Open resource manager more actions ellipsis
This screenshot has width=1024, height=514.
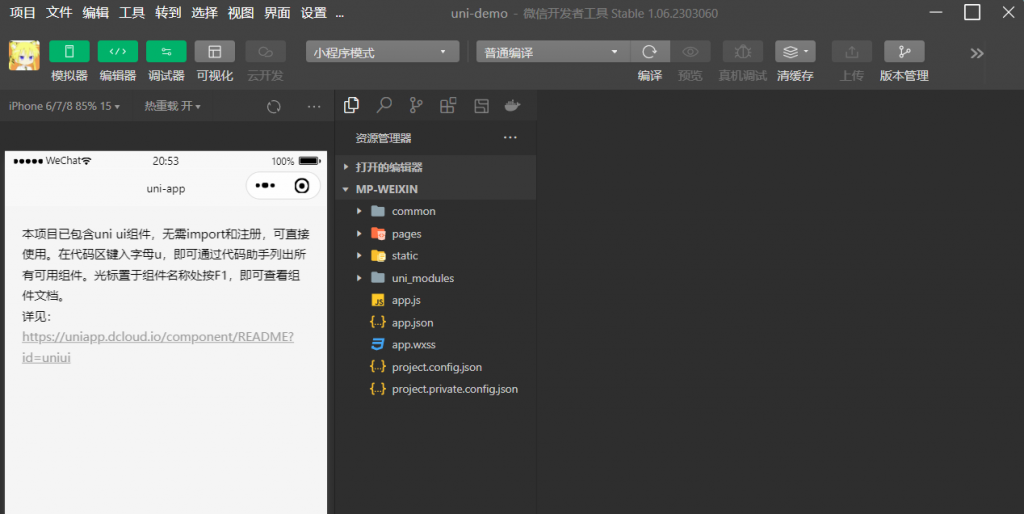point(510,137)
